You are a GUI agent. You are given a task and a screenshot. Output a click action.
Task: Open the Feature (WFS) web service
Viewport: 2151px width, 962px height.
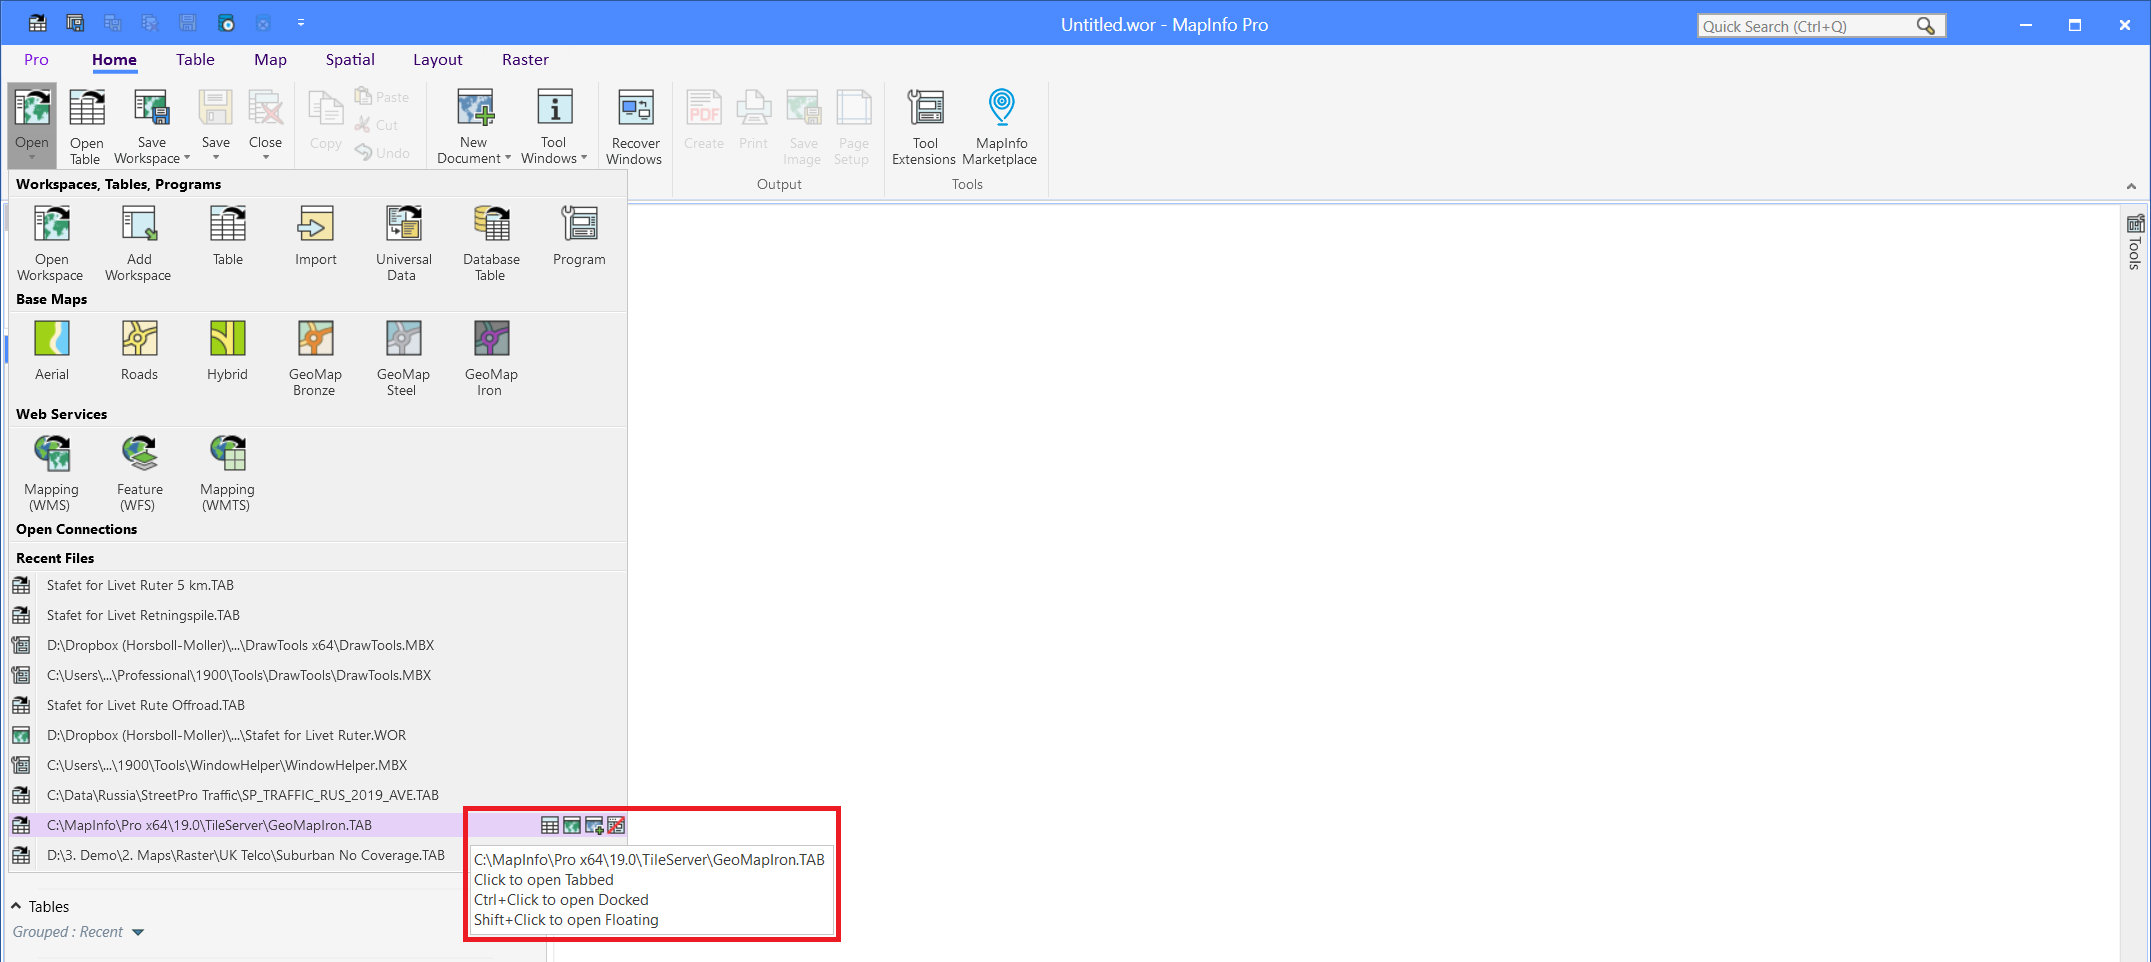pos(139,454)
